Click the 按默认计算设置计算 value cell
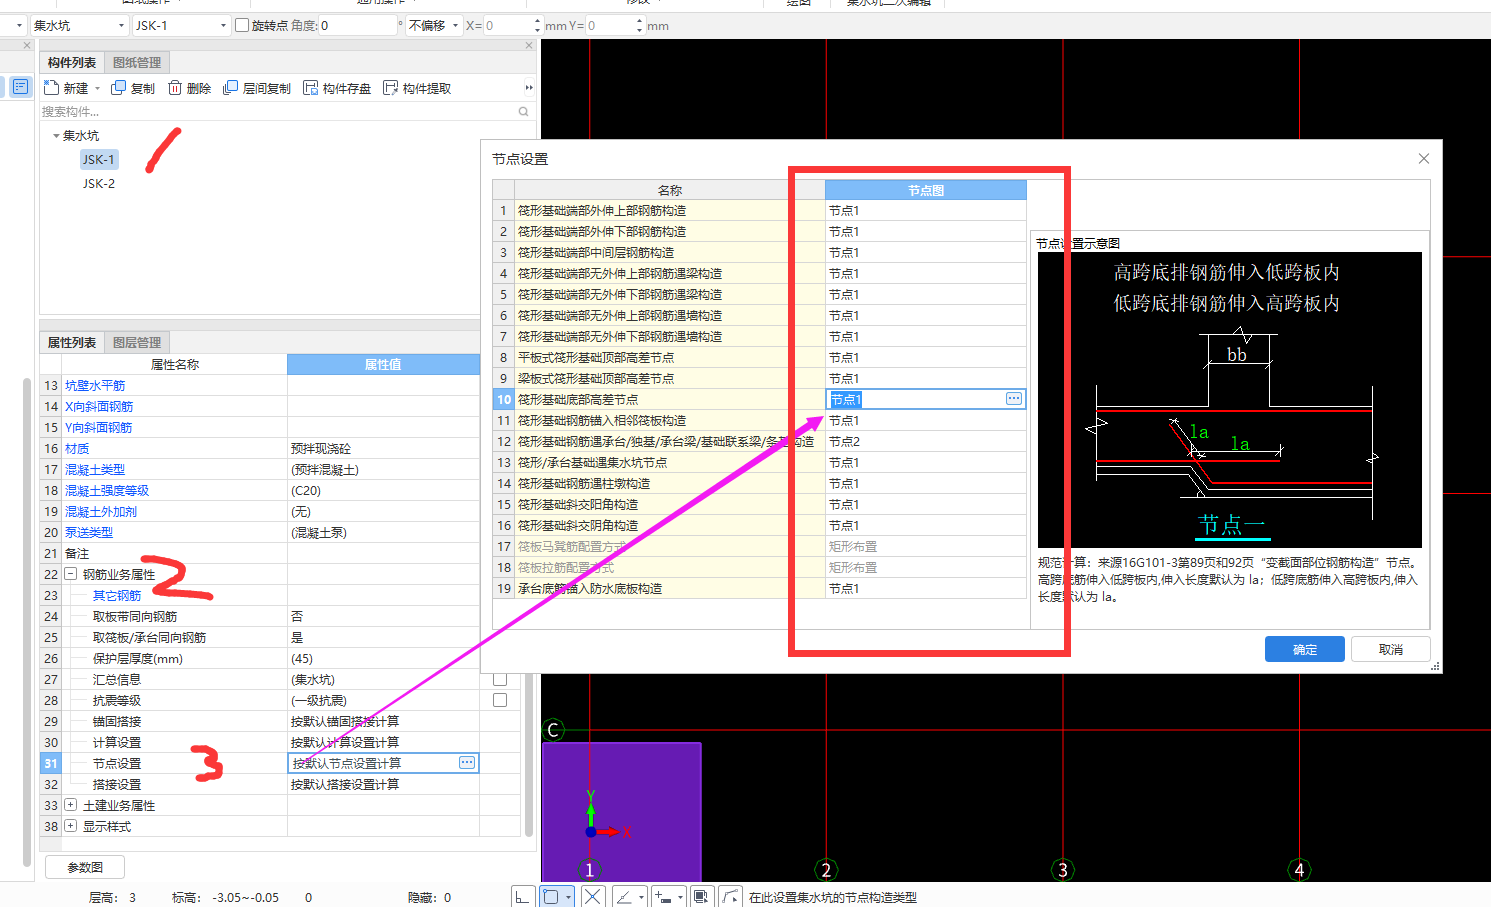 click(383, 742)
